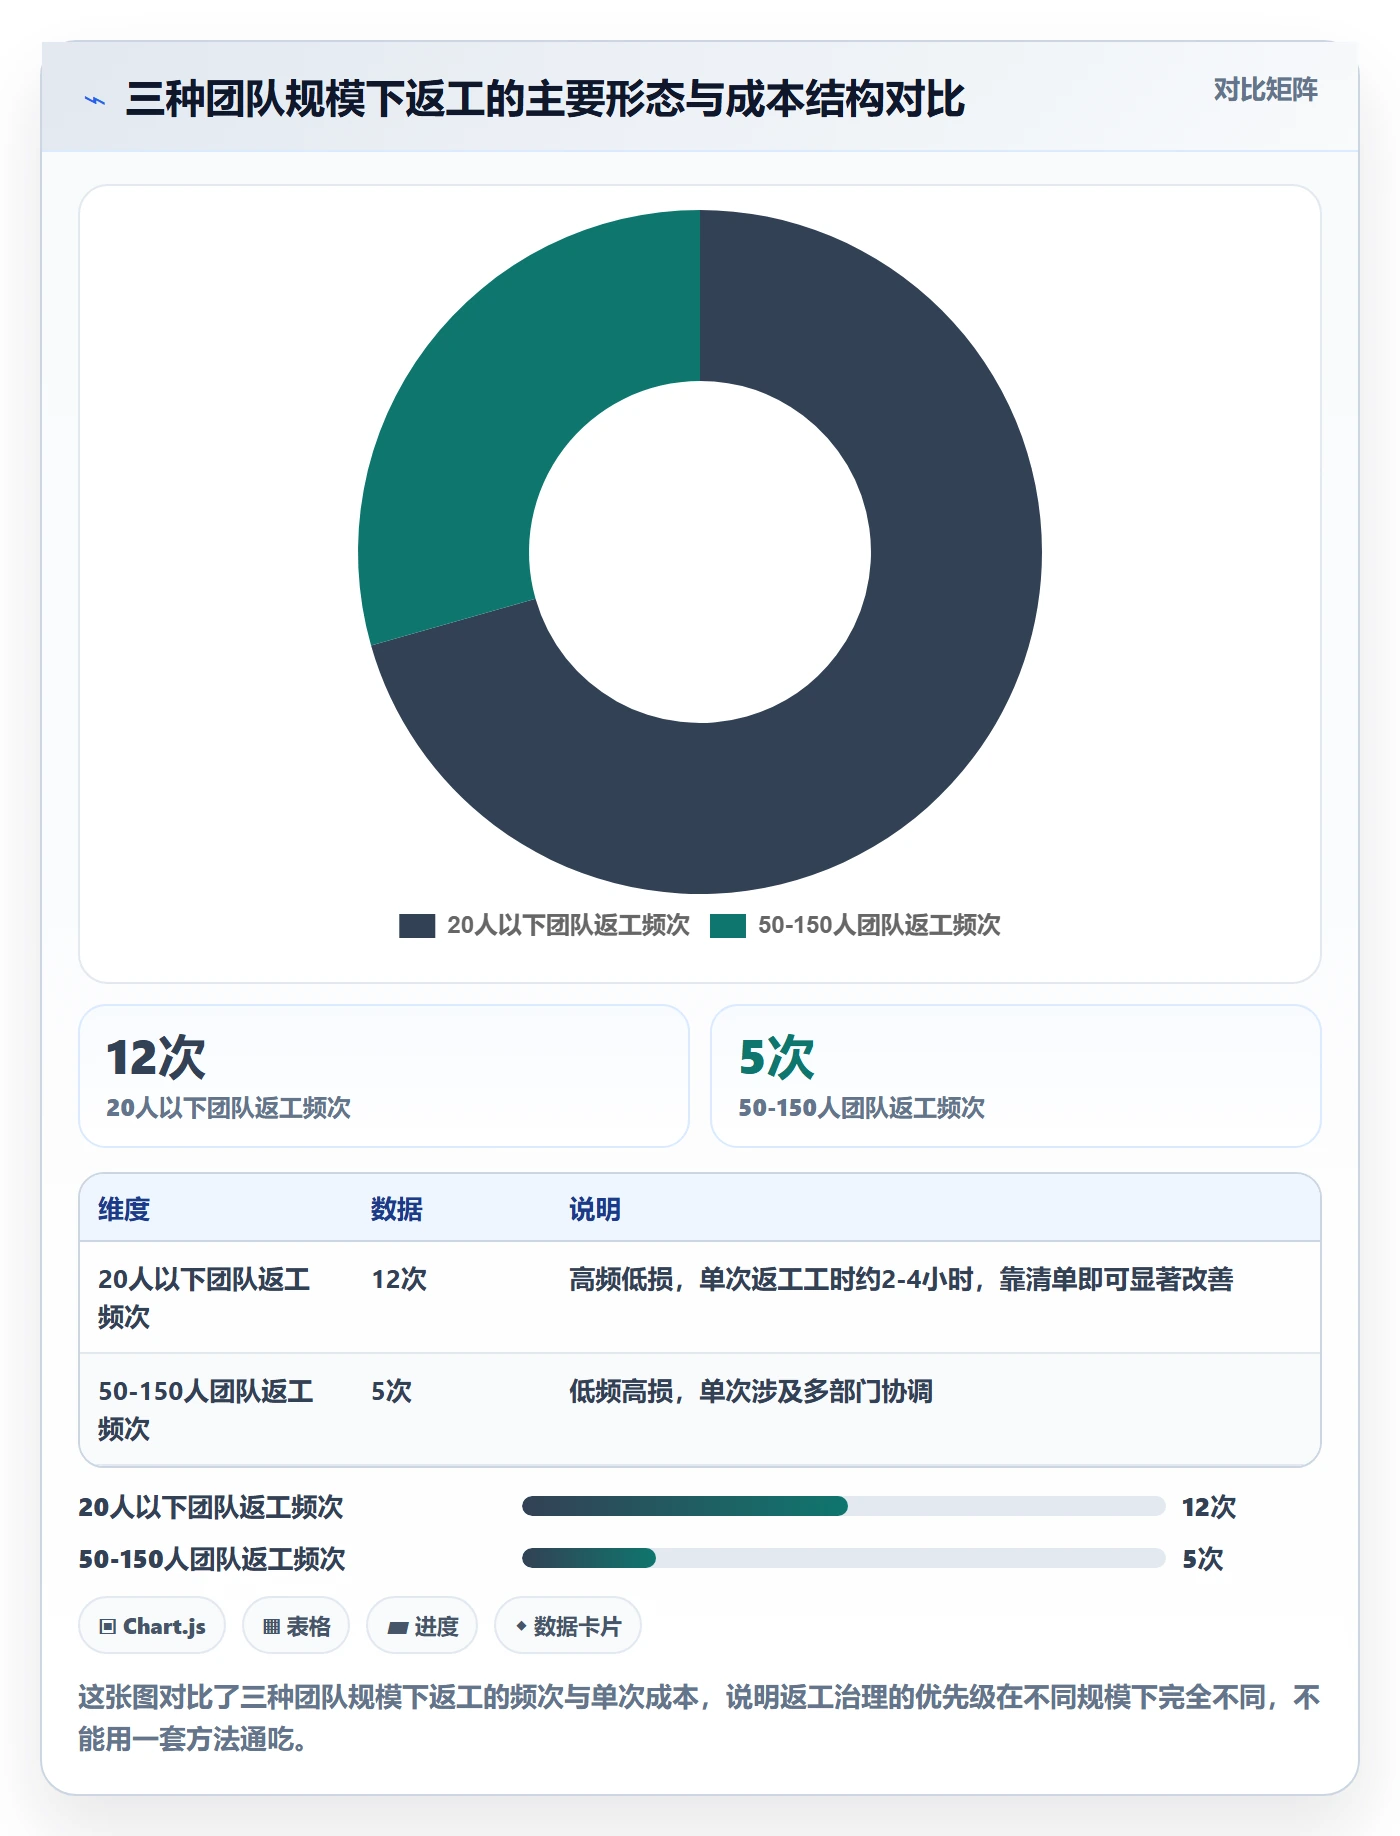Click the title 三种团队规模下返工的主要形态与成本结构对比
Viewport: 1400px width, 1836px height.
click(x=545, y=99)
